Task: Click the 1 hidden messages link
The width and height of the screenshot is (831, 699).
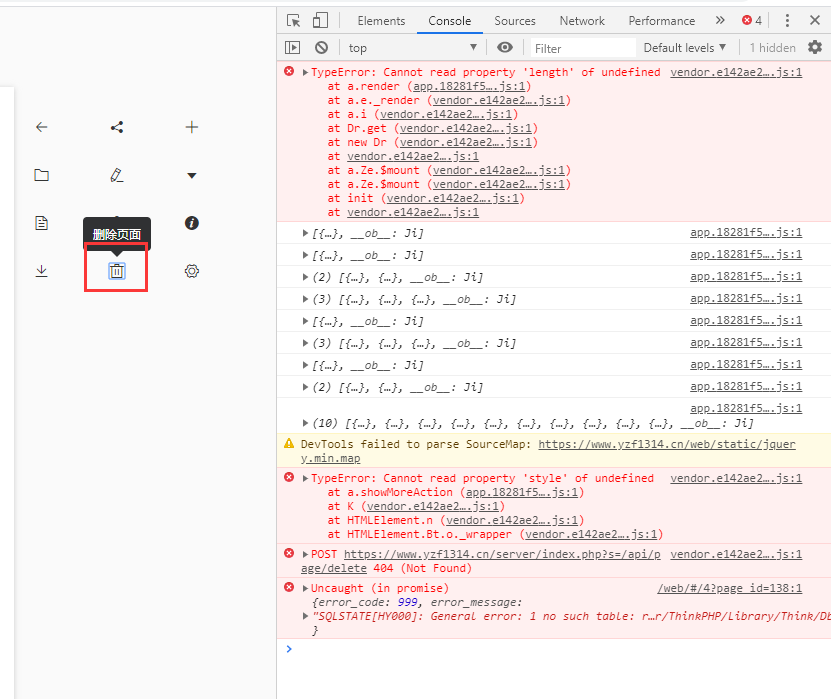Action: (771, 47)
